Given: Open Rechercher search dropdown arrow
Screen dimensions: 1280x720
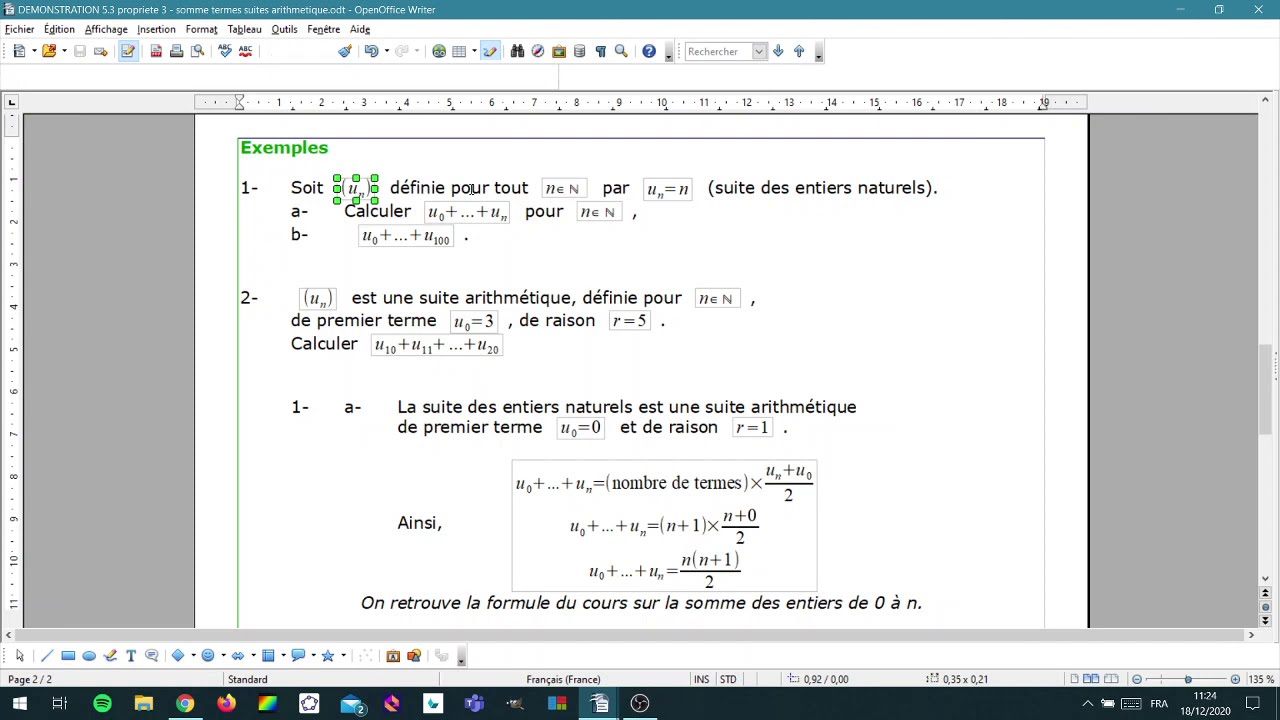Looking at the screenshot, I should pos(759,51).
